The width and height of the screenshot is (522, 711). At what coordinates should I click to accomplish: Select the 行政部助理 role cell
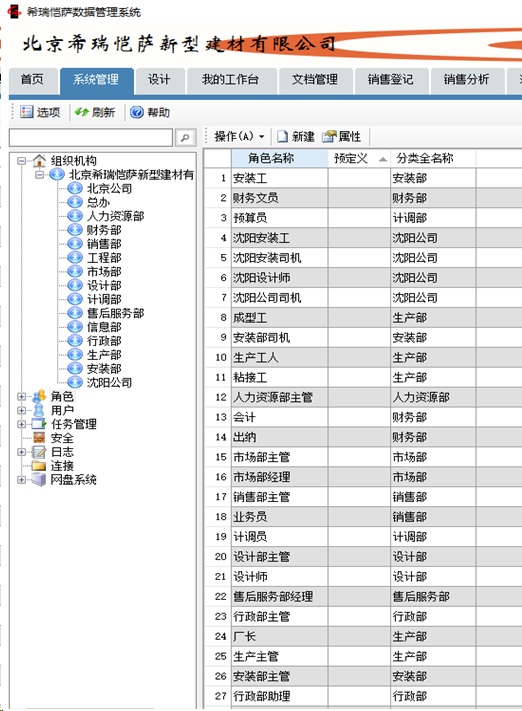280,696
